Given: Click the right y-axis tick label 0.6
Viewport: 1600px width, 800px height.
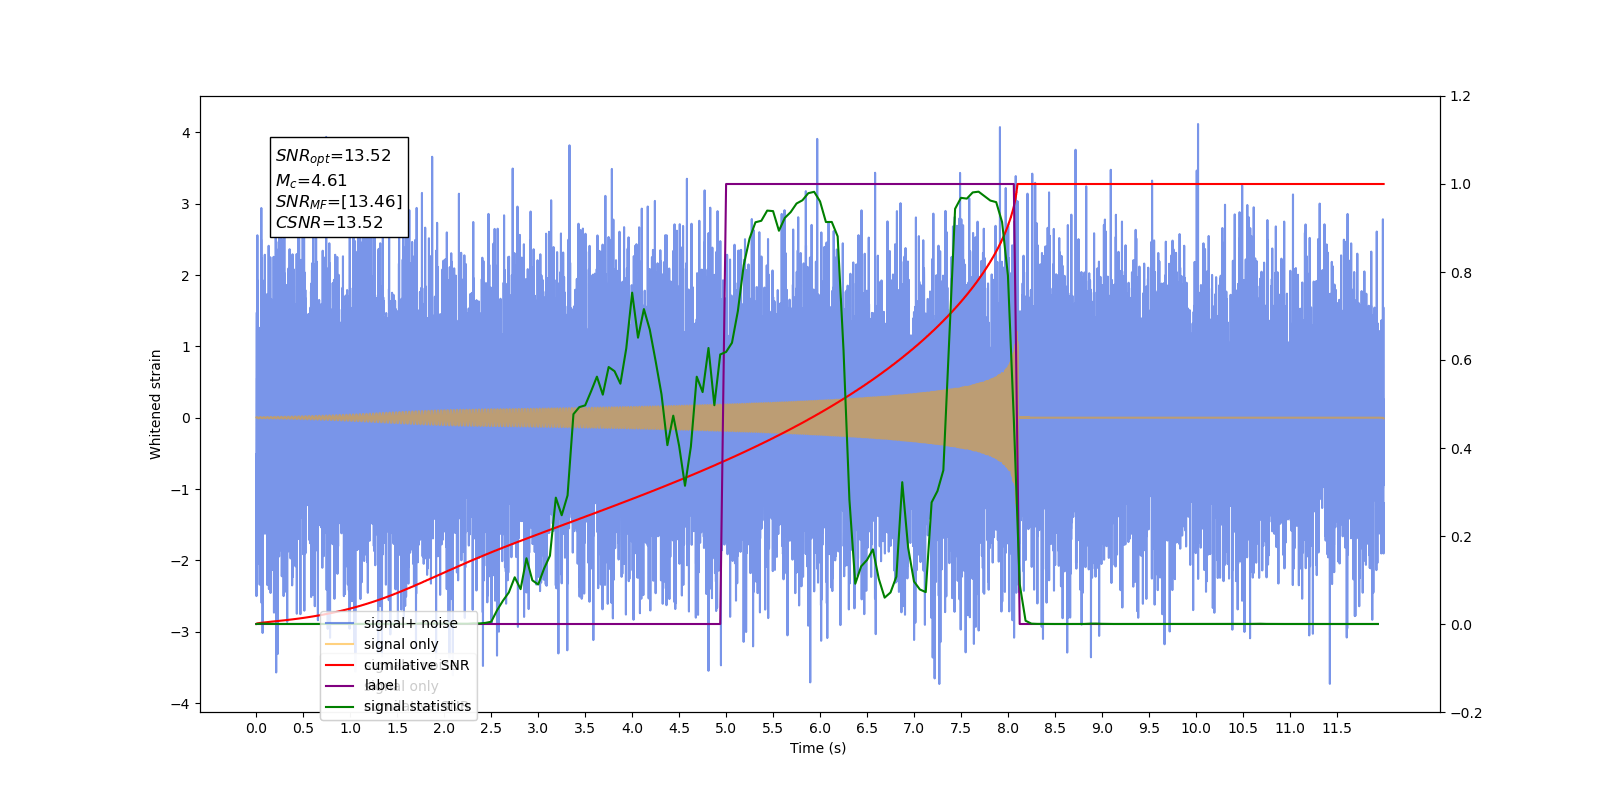Looking at the screenshot, I should [x=1460, y=361].
